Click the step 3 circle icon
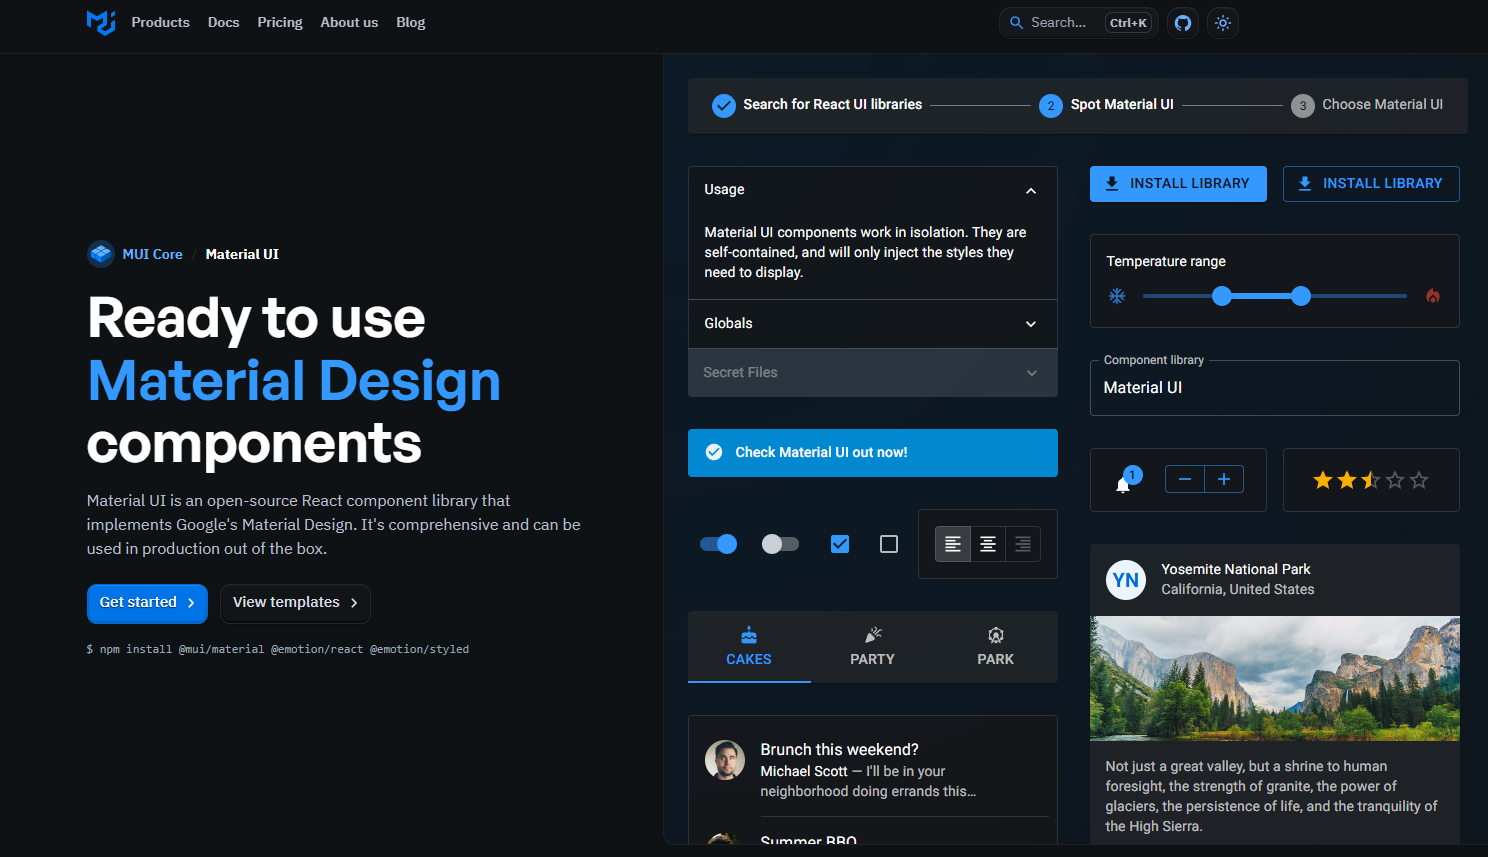This screenshot has width=1488, height=857. coord(1303,105)
